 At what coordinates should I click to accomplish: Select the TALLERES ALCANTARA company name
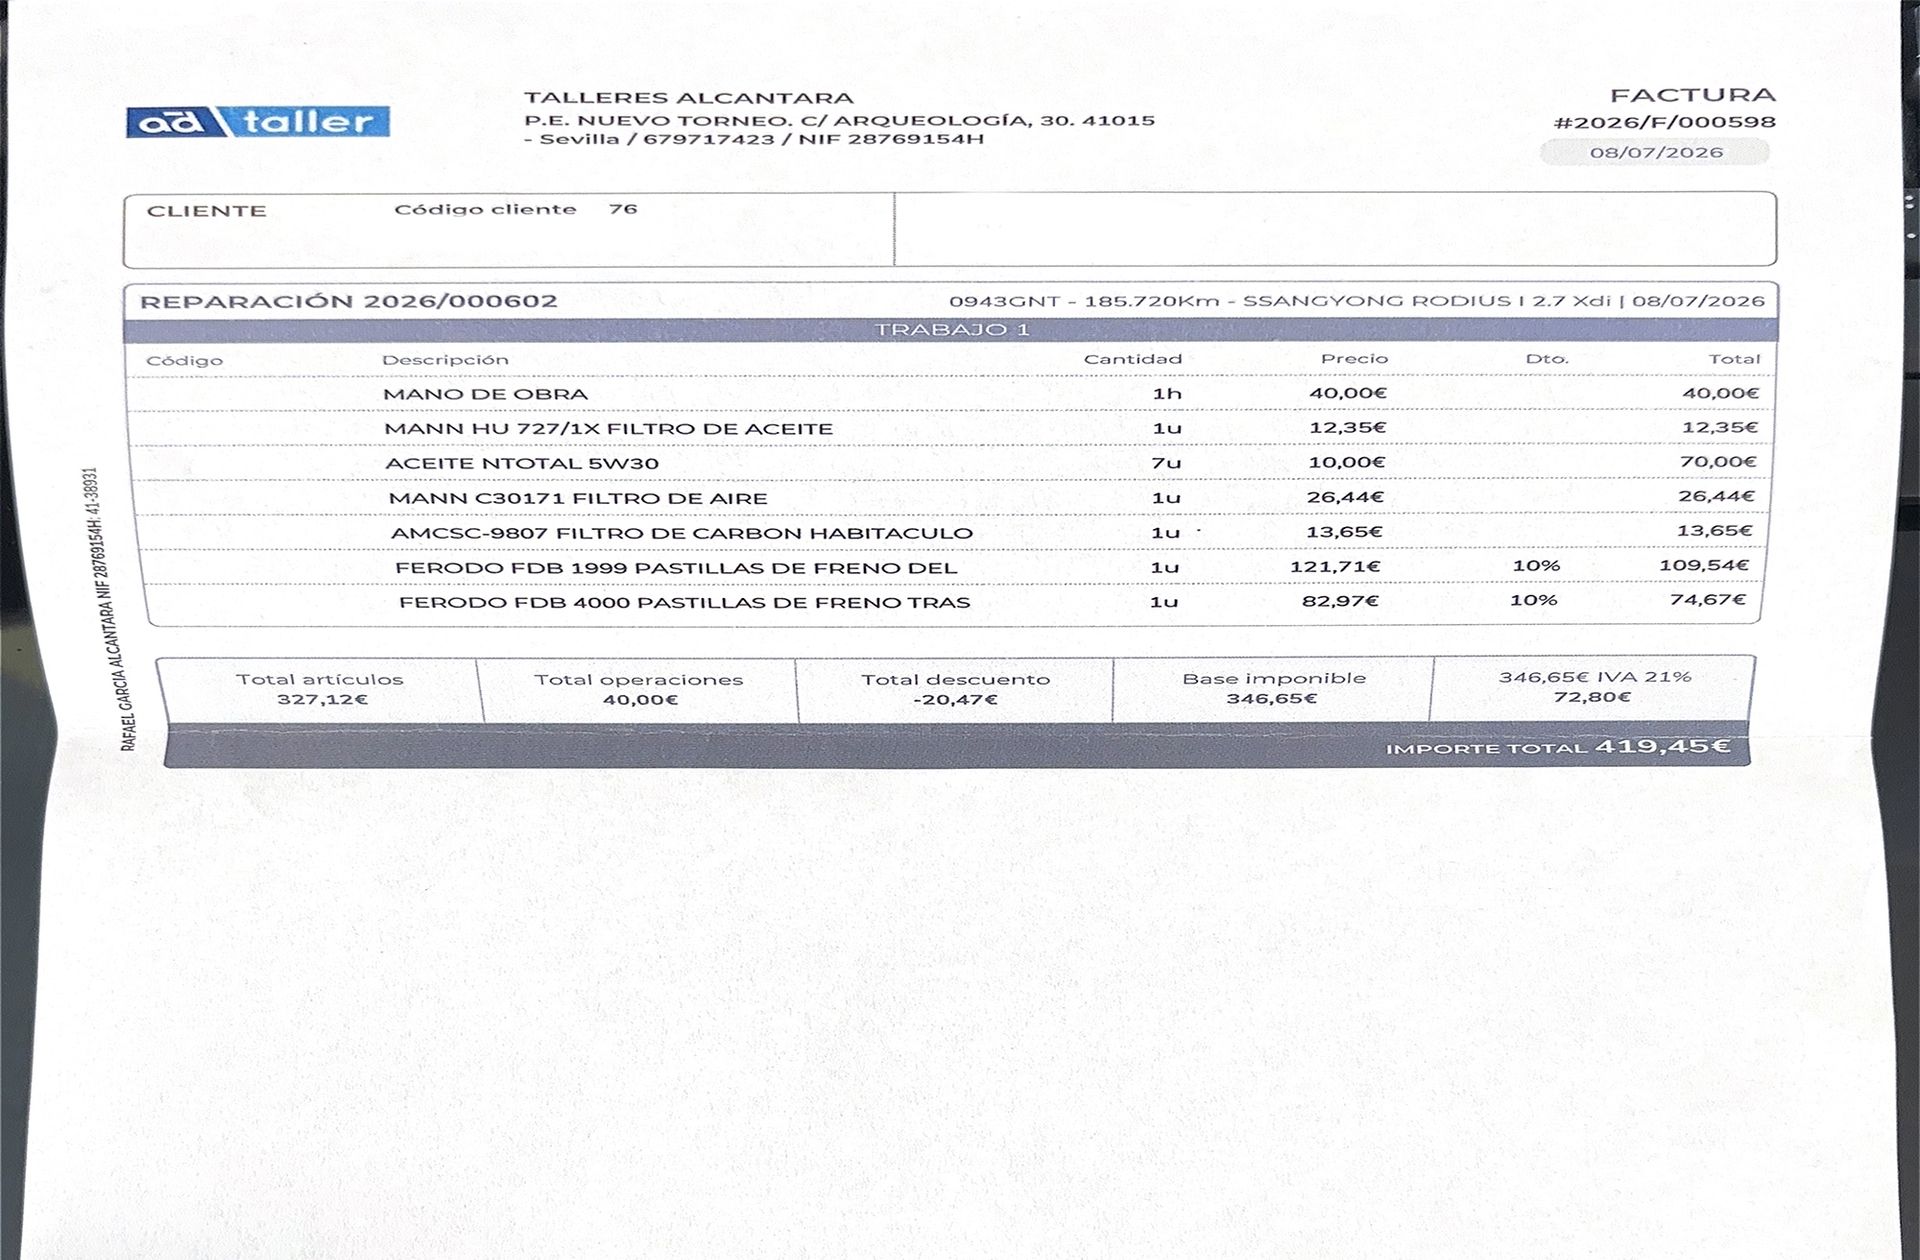click(689, 98)
